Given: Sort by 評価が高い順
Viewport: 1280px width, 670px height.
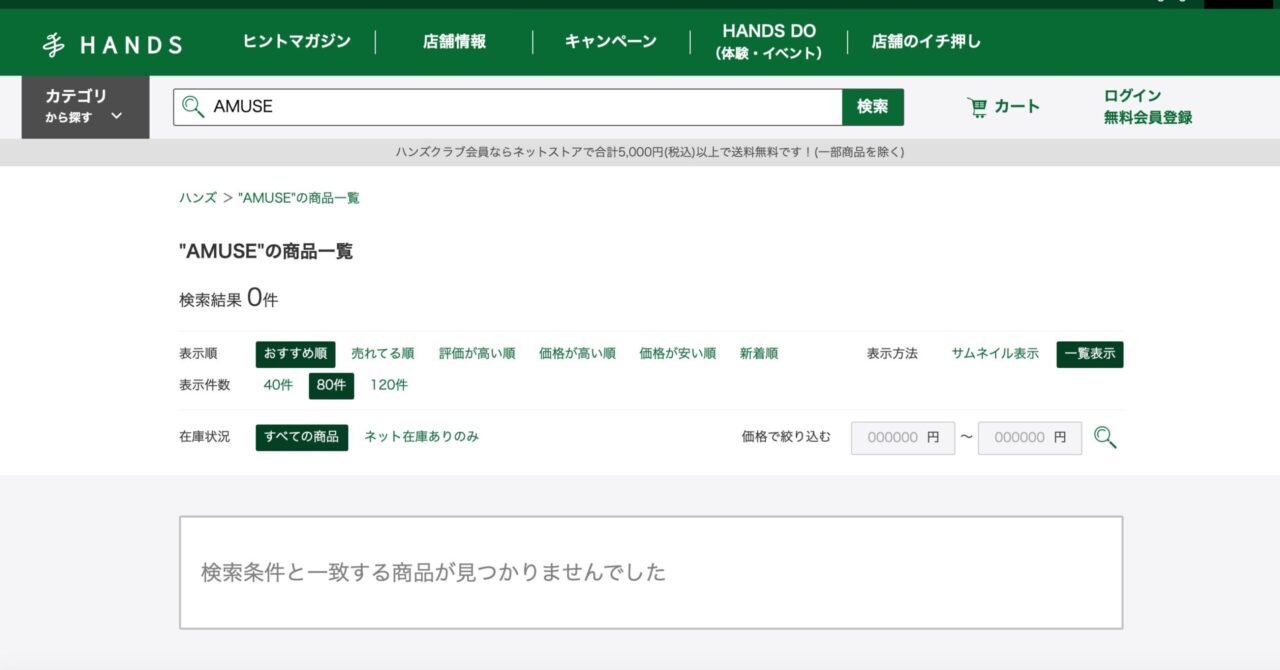Looking at the screenshot, I should (x=477, y=354).
